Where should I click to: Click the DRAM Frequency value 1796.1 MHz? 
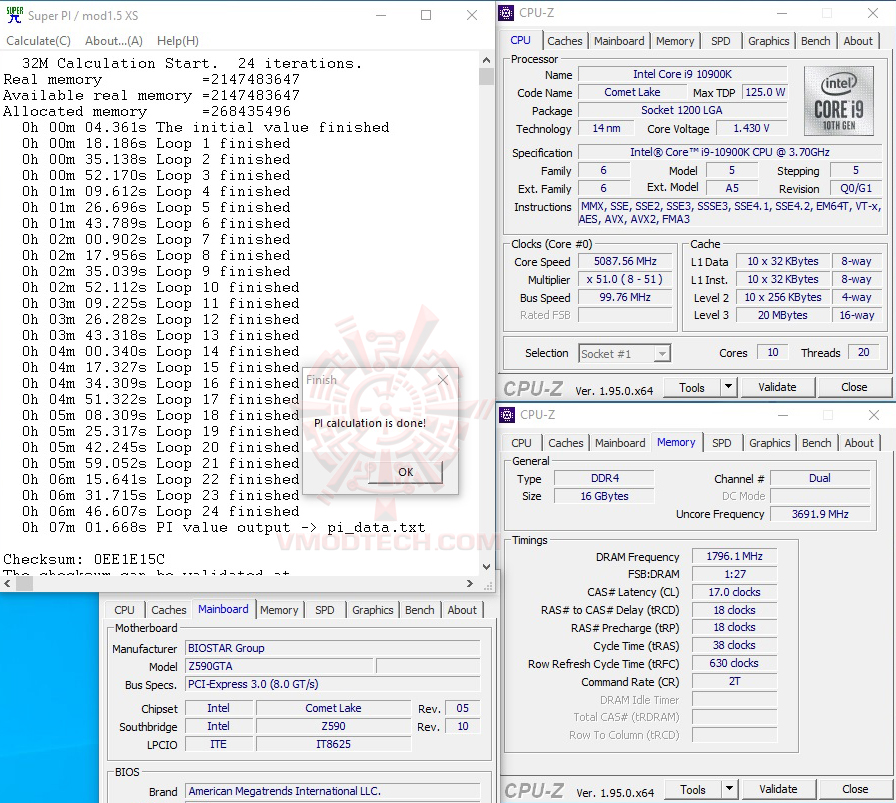click(x=734, y=556)
